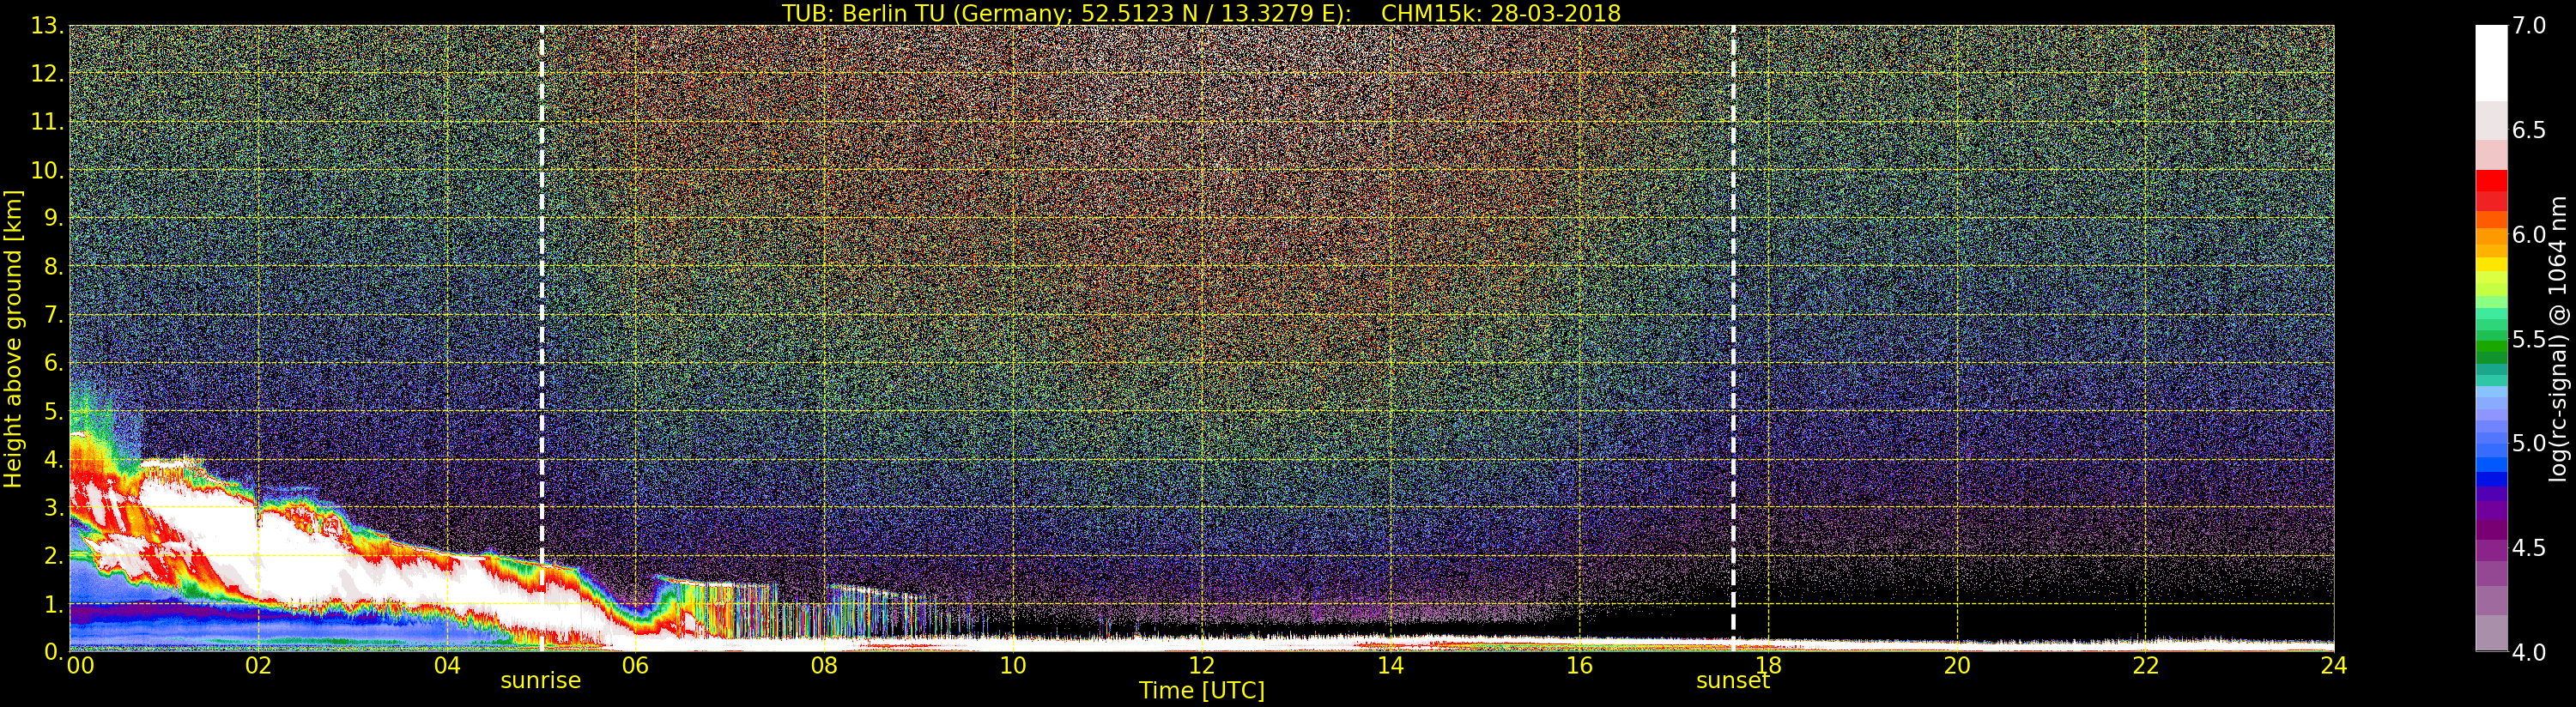2576x707 pixels.
Task: Click the "04" time axis tick label
Action: click(x=447, y=665)
